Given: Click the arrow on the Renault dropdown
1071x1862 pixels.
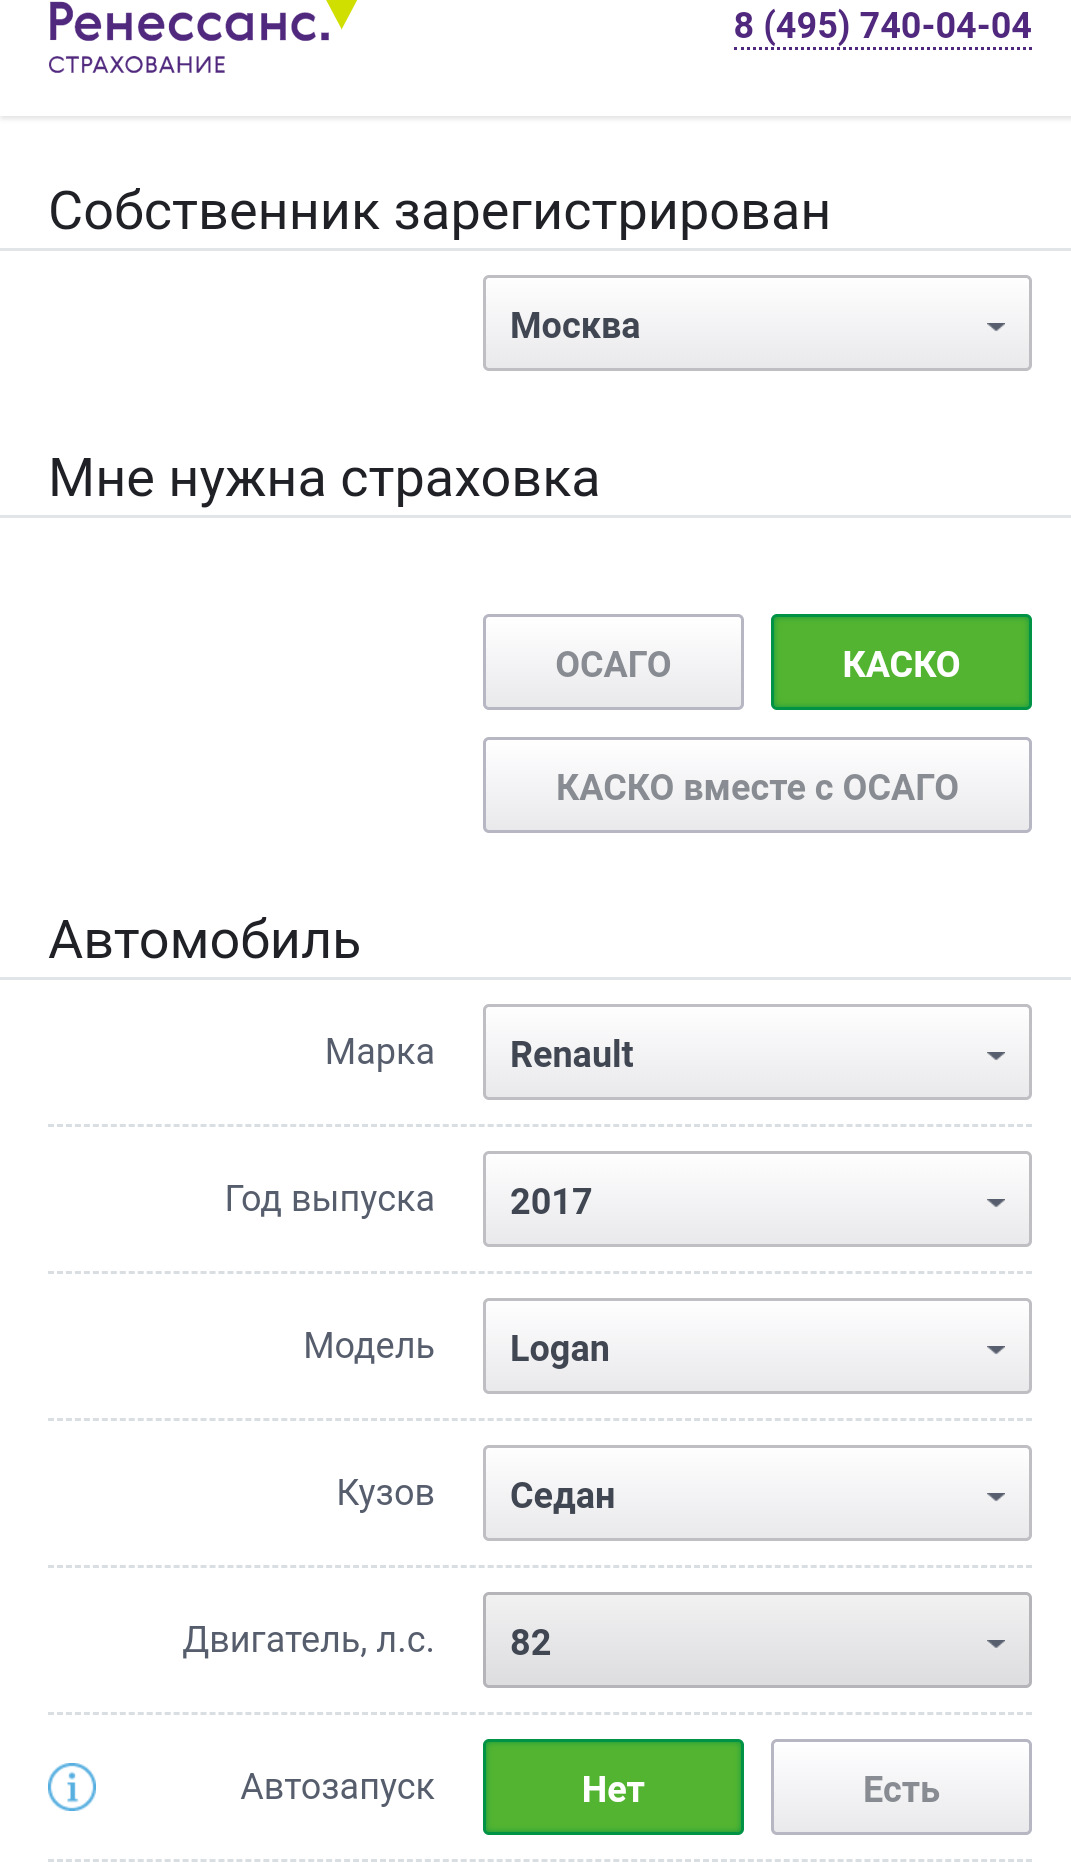Looking at the screenshot, I should click(x=995, y=1055).
